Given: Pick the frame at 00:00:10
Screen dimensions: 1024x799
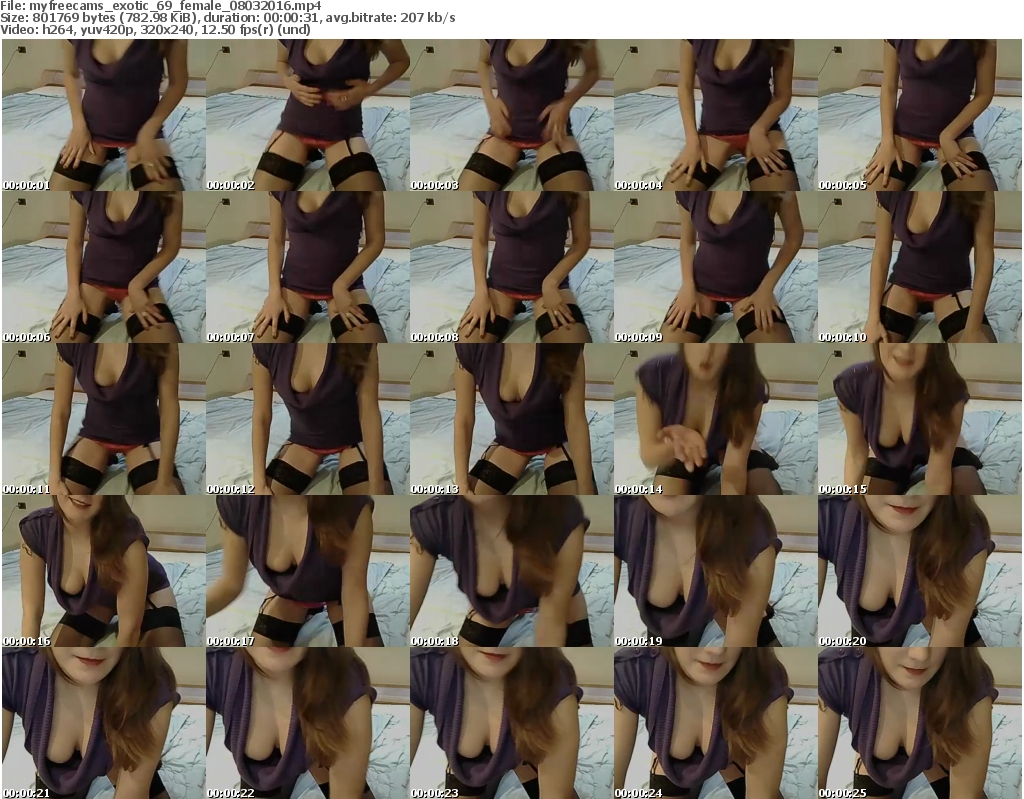Looking at the screenshot, I should coord(919,267).
